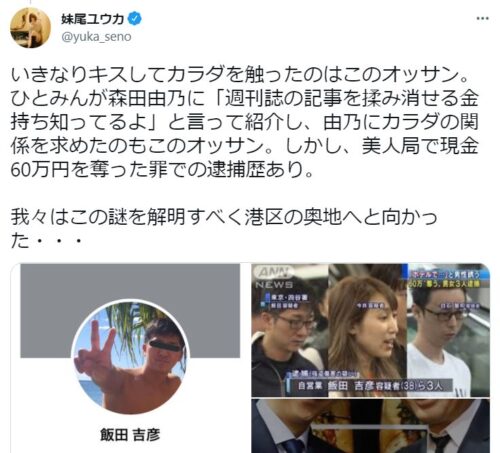The height and width of the screenshot is (453, 500).
Task: Click the man in white T-shirt in news image
Action: pos(440,340)
